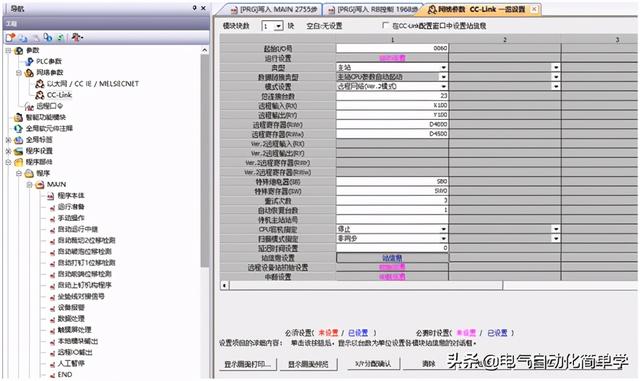Click the 程序 folder icon under 程序部件
This screenshot has width=640, height=381.
[29, 174]
